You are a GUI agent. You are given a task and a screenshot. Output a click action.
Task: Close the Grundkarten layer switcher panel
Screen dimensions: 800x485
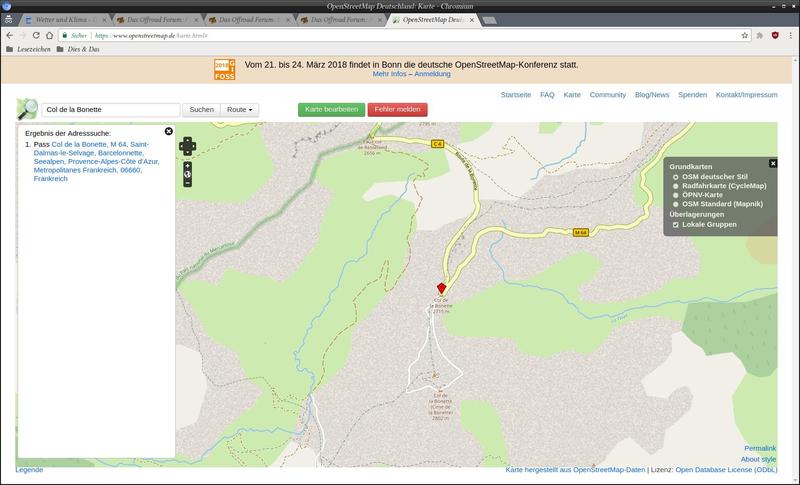[773, 163]
